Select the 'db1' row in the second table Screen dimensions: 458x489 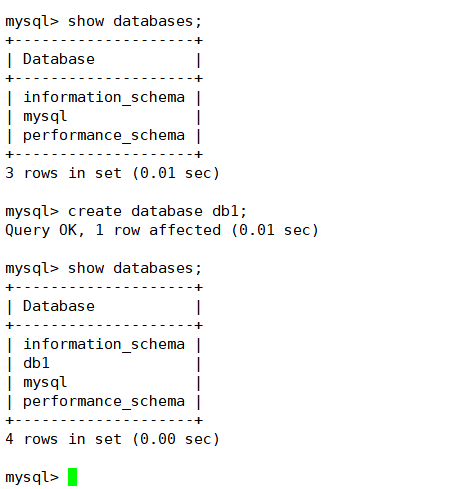coord(36,363)
